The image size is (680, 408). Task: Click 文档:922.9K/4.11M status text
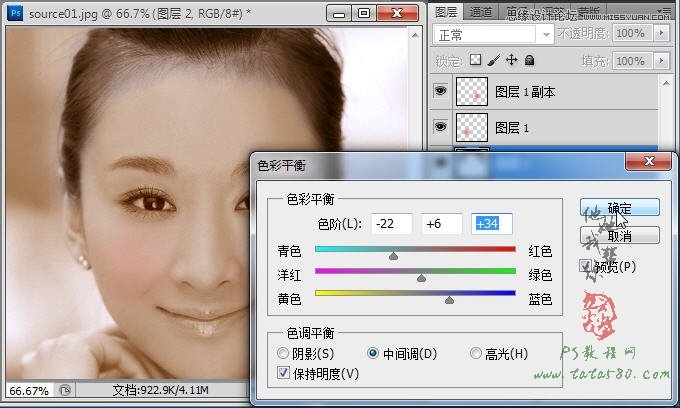click(x=160, y=390)
